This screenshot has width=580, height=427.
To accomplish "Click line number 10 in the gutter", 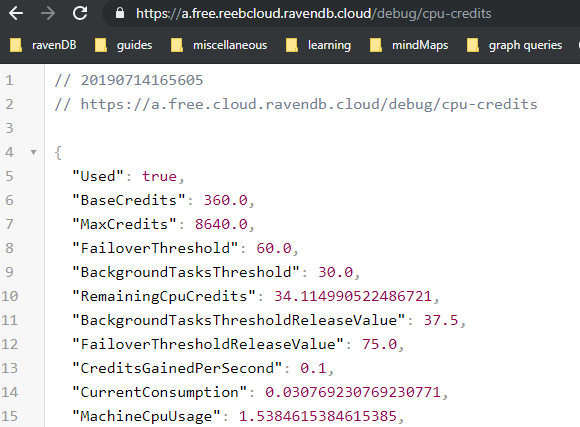I will pyautogui.click(x=10, y=296).
